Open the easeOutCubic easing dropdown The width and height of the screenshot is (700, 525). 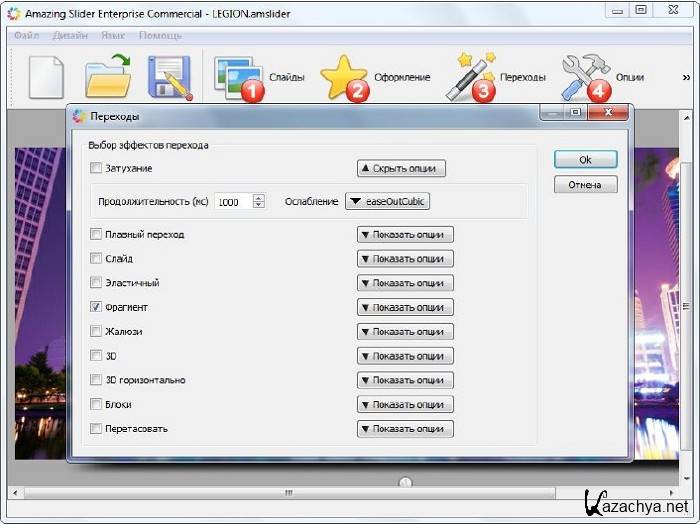387,201
